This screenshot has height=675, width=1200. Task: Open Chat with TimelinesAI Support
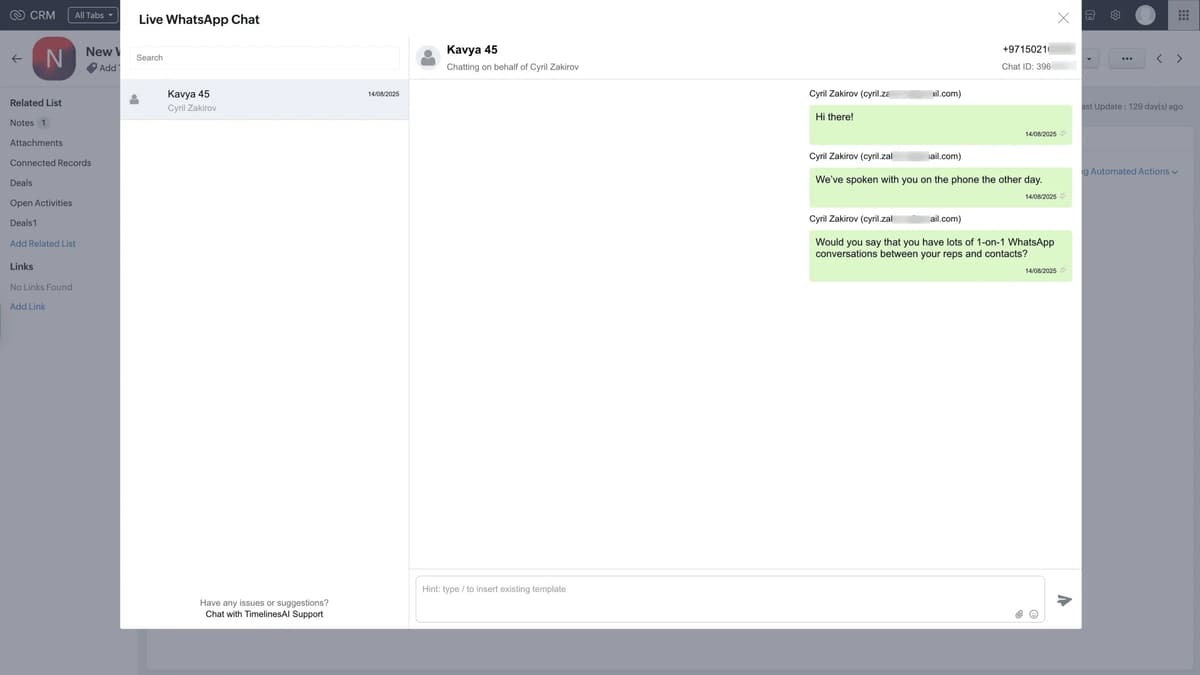point(264,613)
